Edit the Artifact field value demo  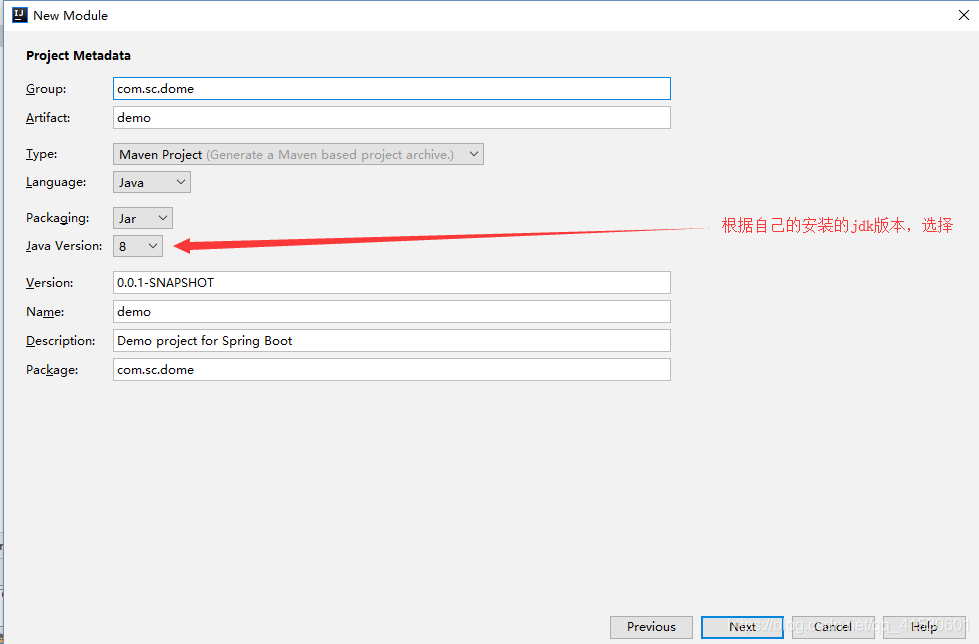[391, 117]
